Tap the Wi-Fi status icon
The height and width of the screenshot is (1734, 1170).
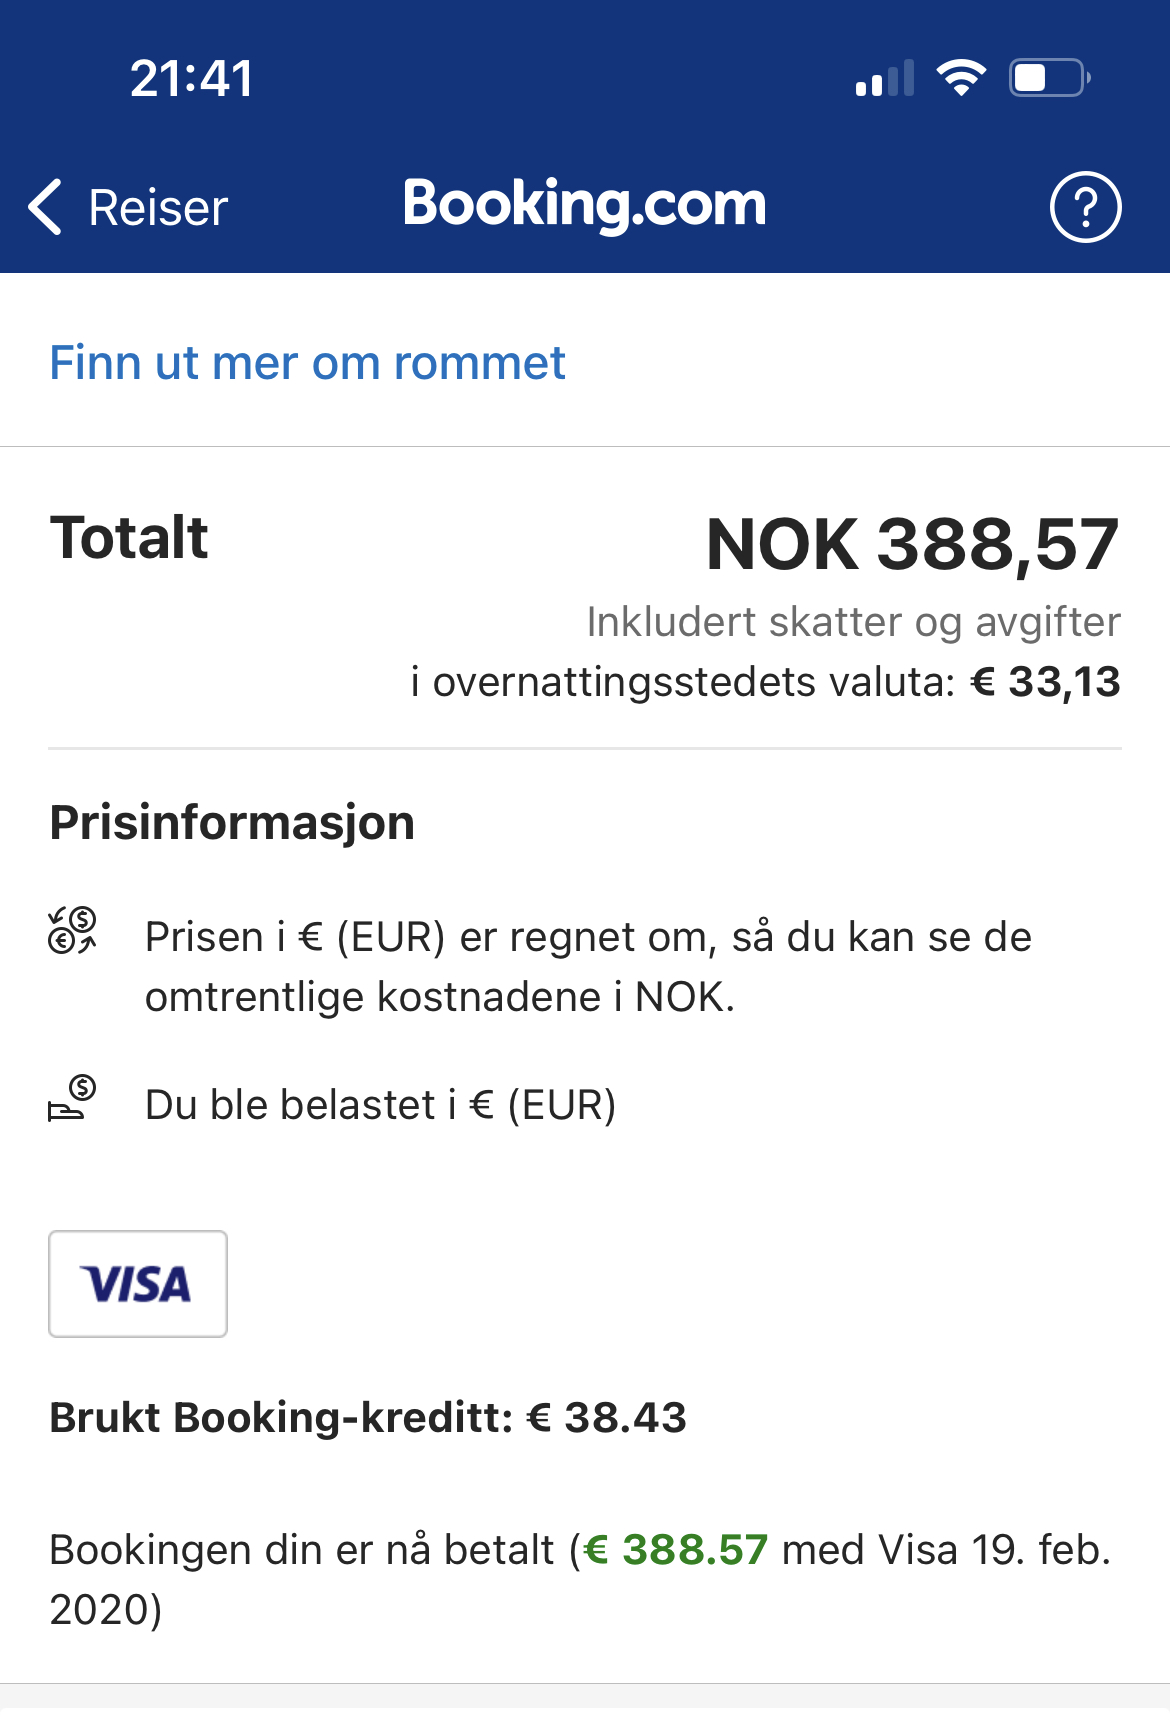point(961,77)
